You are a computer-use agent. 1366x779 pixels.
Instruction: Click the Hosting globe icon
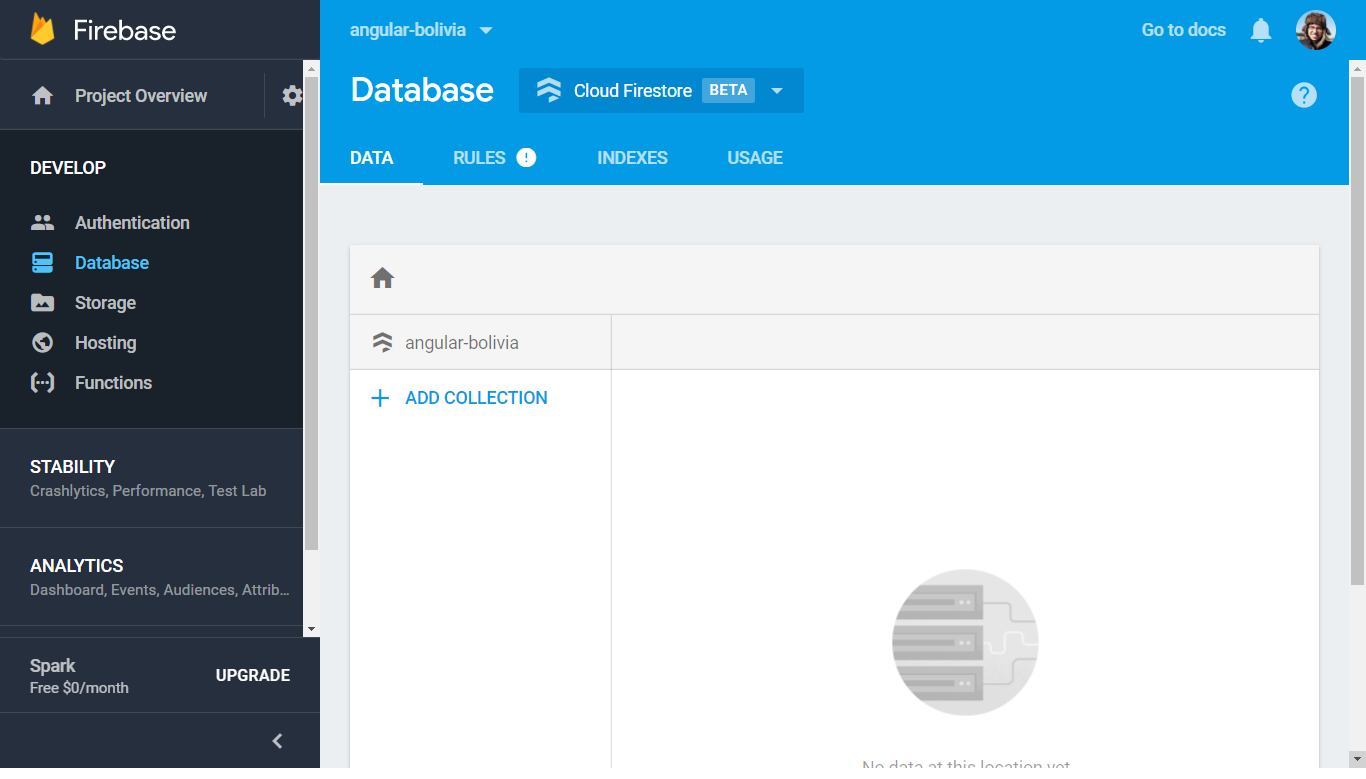coord(42,343)
